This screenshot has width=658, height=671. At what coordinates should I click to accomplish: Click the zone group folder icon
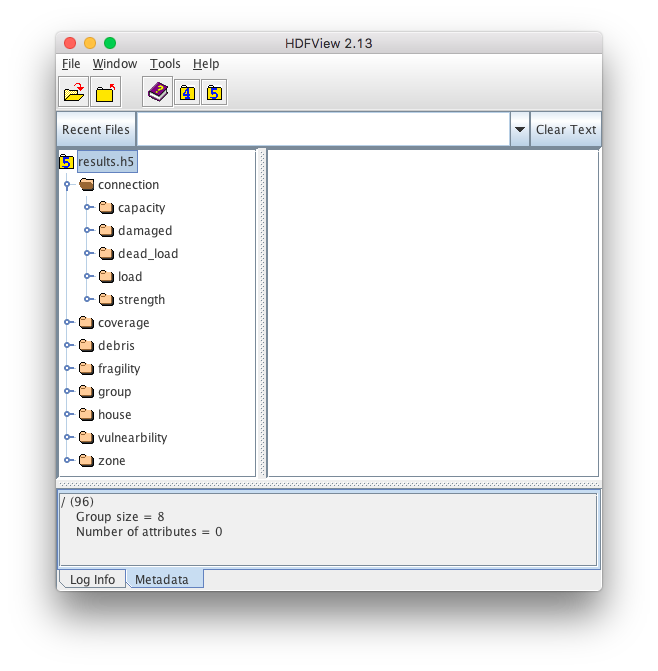tap(86, 460)
